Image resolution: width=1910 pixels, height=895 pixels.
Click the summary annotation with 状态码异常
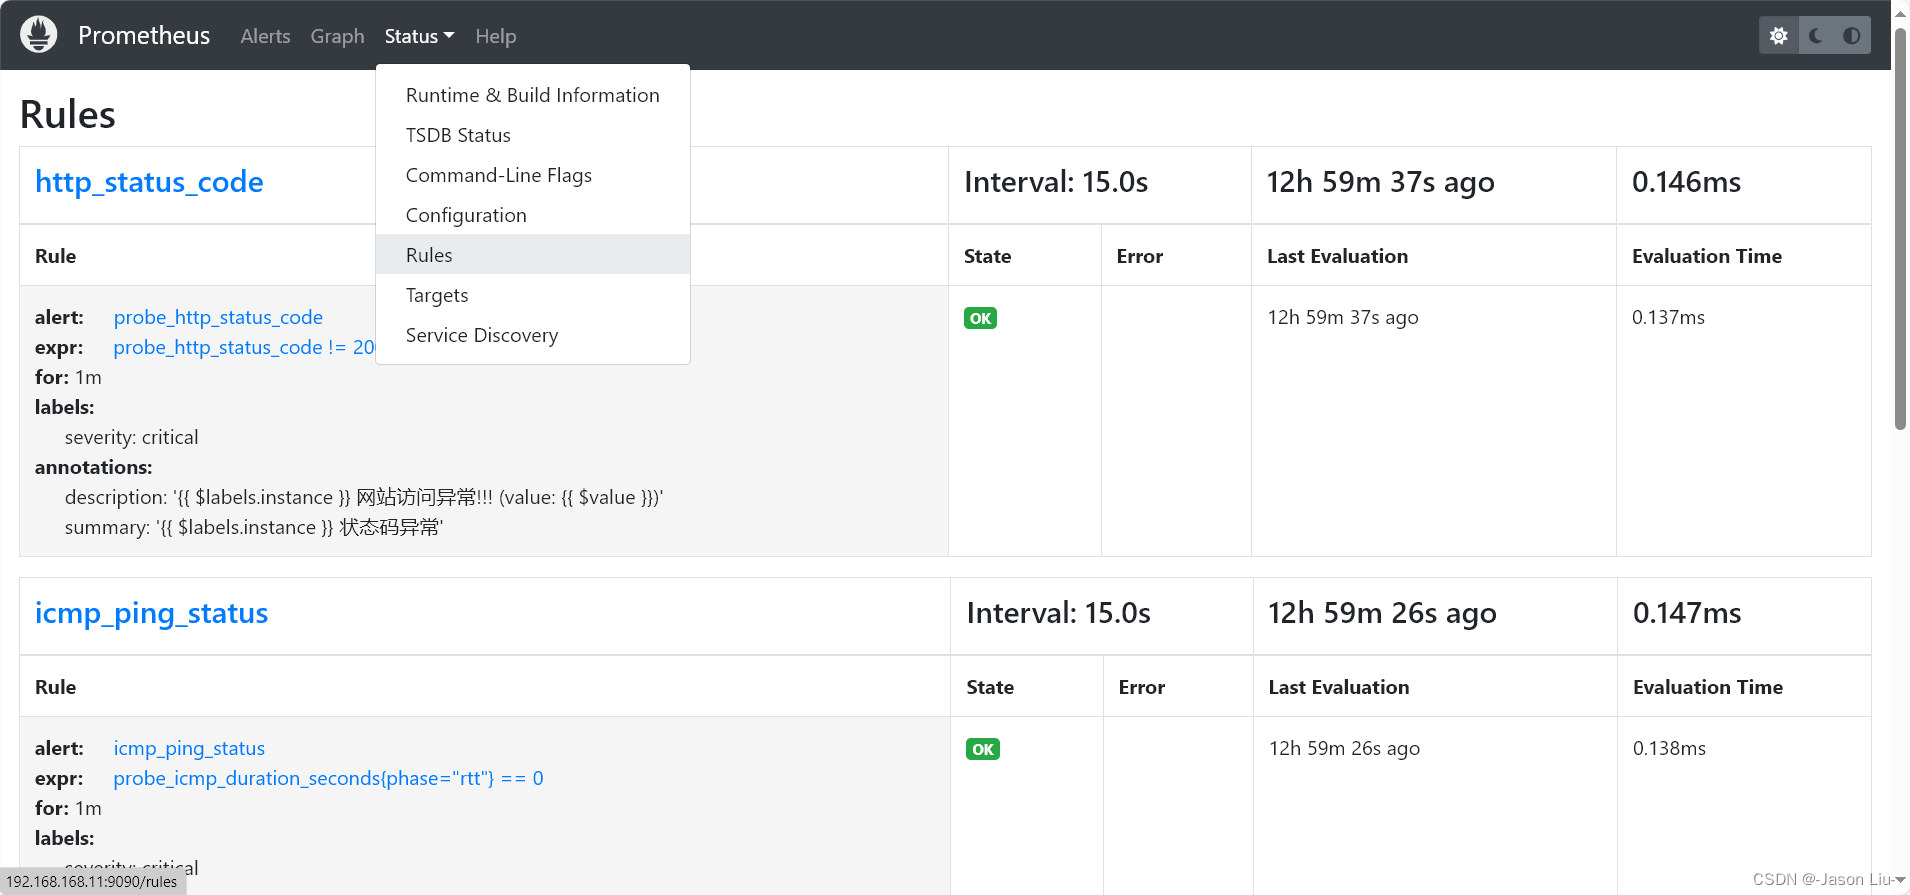click(254, 527)
